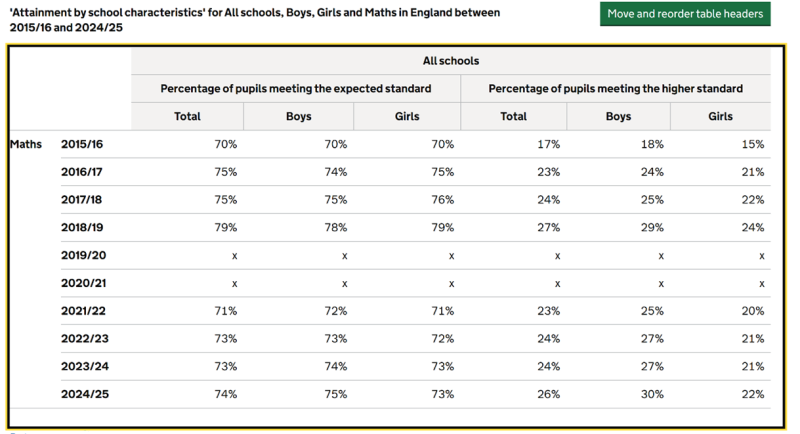800x434 pixels.
Task: Select the expected standard percentage header
Action: (x=296, y=89)
